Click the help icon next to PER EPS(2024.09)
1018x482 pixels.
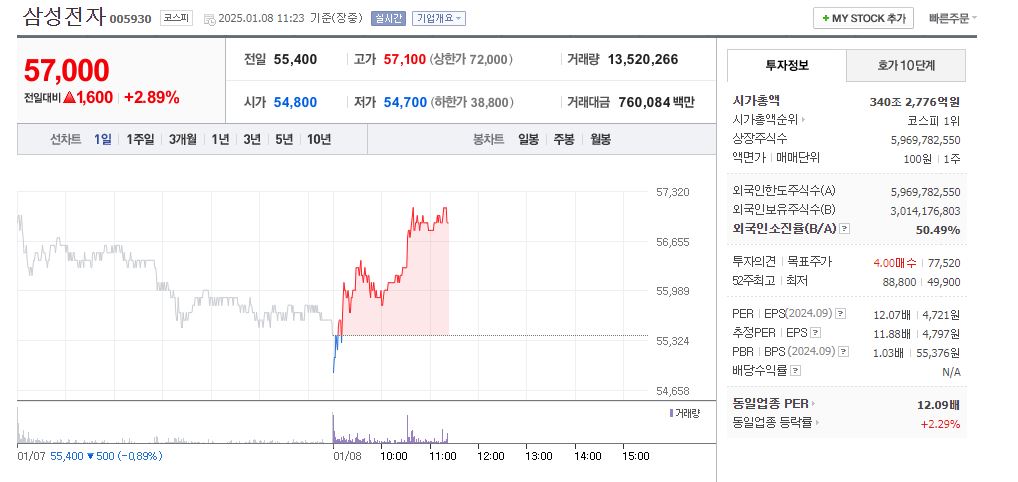point(839,314)
